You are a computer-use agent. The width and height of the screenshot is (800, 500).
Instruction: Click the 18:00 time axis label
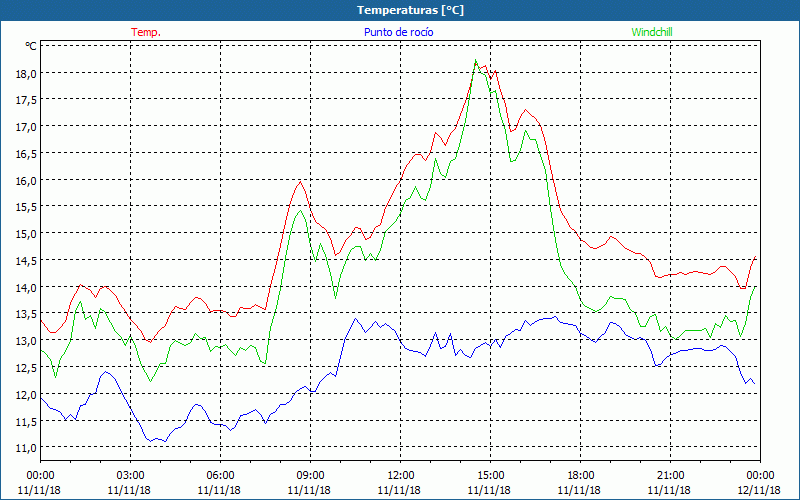[x=580, y=476]
